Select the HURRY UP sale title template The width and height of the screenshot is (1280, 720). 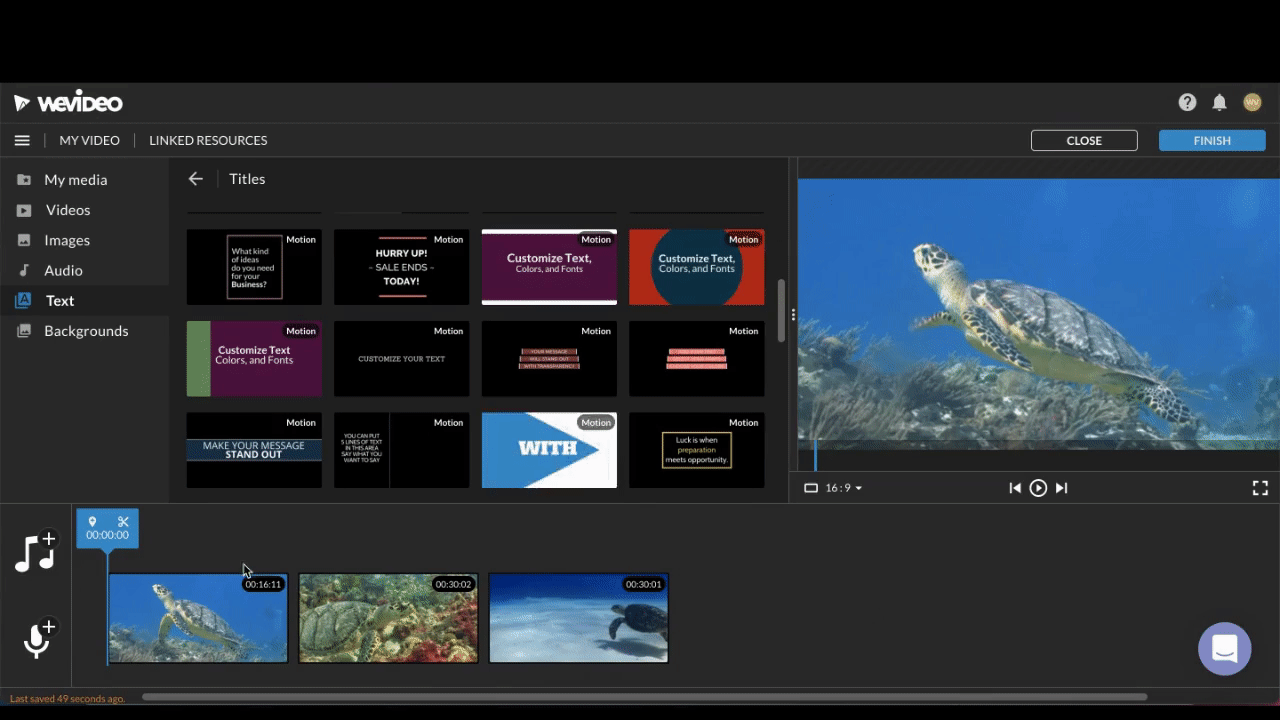[x=401, y=267]
